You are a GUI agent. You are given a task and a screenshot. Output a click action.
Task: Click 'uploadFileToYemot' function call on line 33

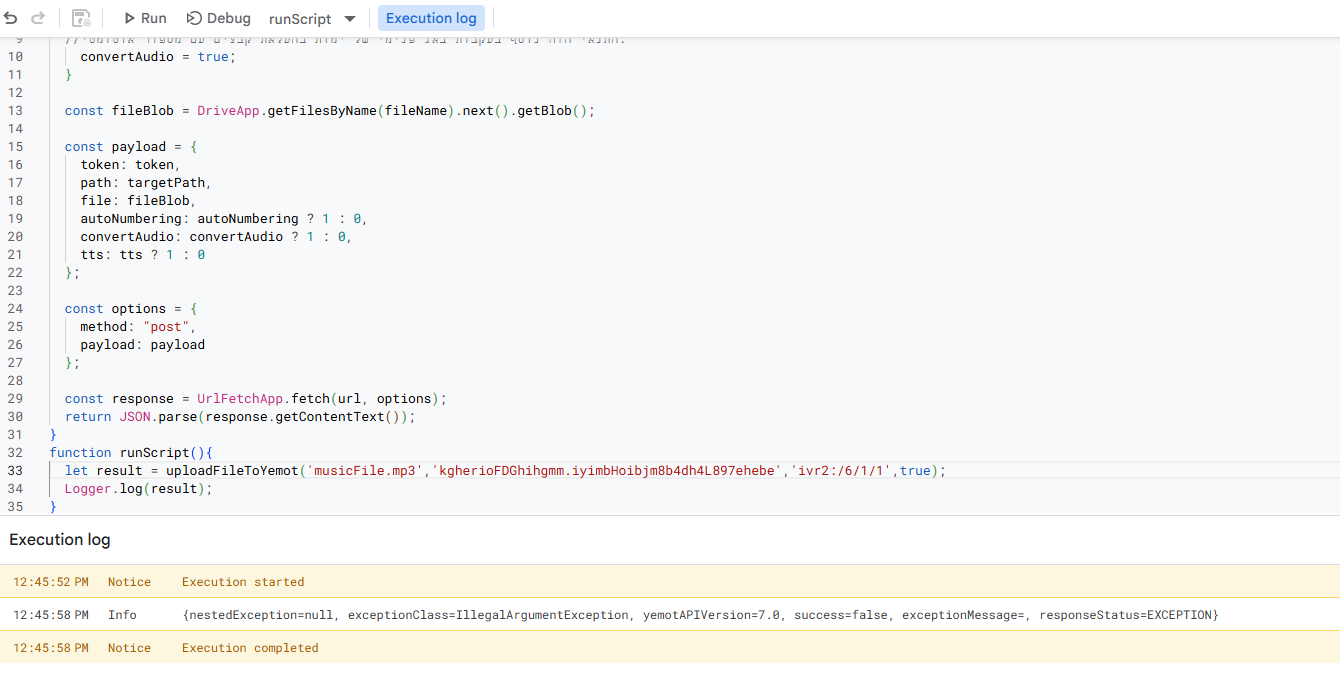232,471
